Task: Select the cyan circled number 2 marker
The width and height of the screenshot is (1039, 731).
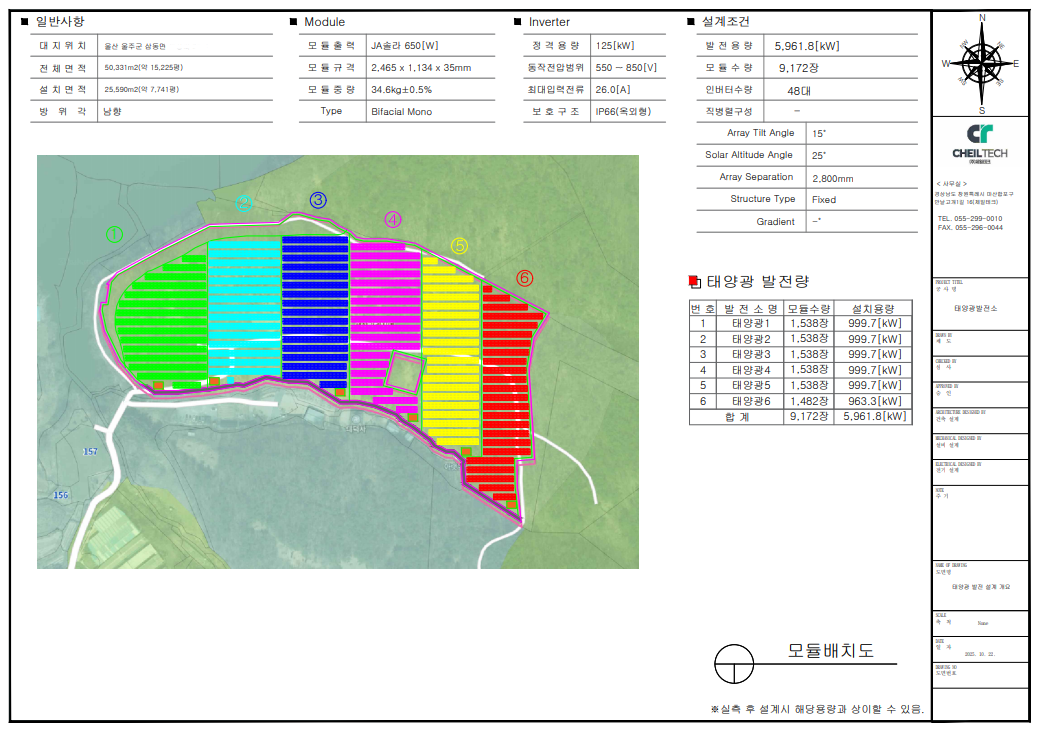Action: click(243, 203)
